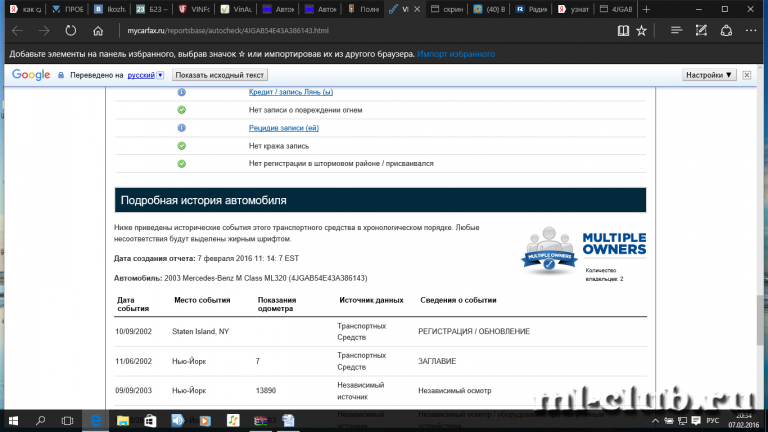
Task: Open Рецидив записи (ей) link
Action: click(284, 128)
